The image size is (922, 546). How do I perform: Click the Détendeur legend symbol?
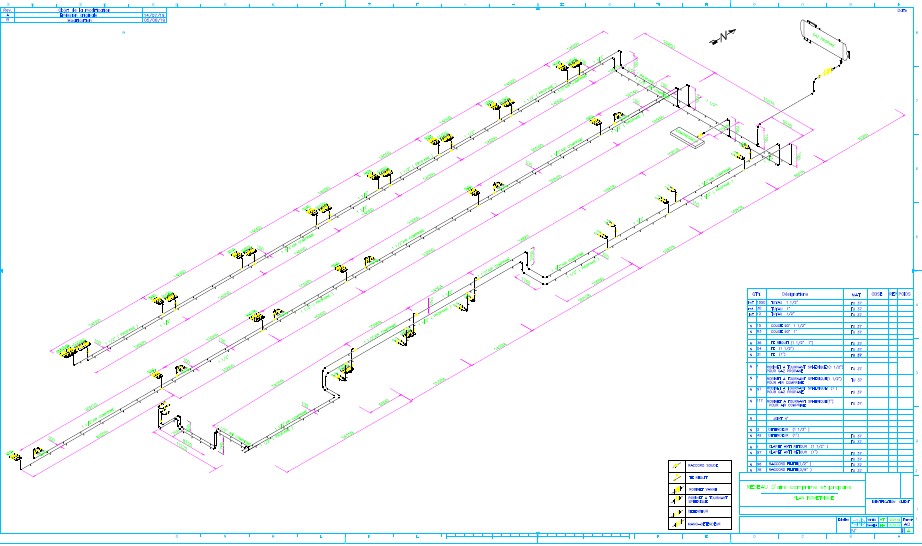click(x=676, y=512)
